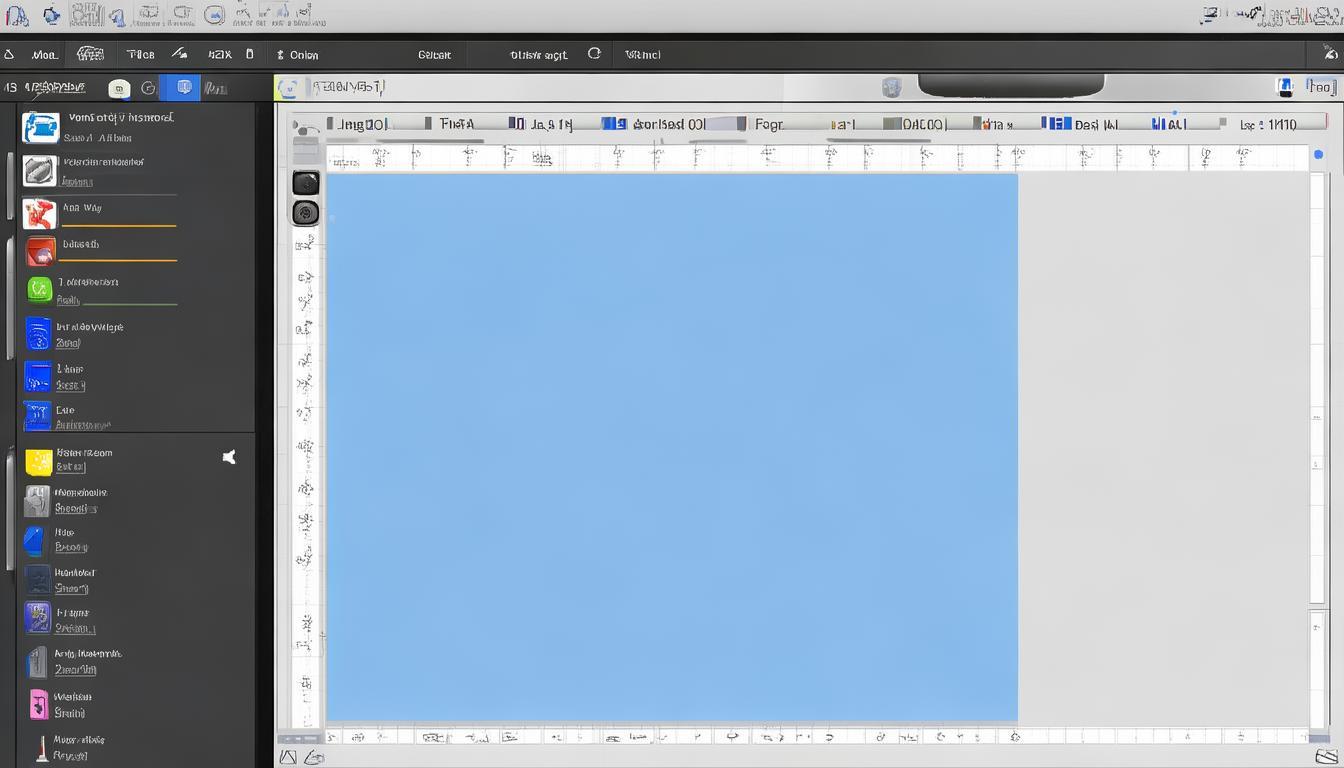Toggle the blue highlighted button in sidebar header

pos(184,88)
